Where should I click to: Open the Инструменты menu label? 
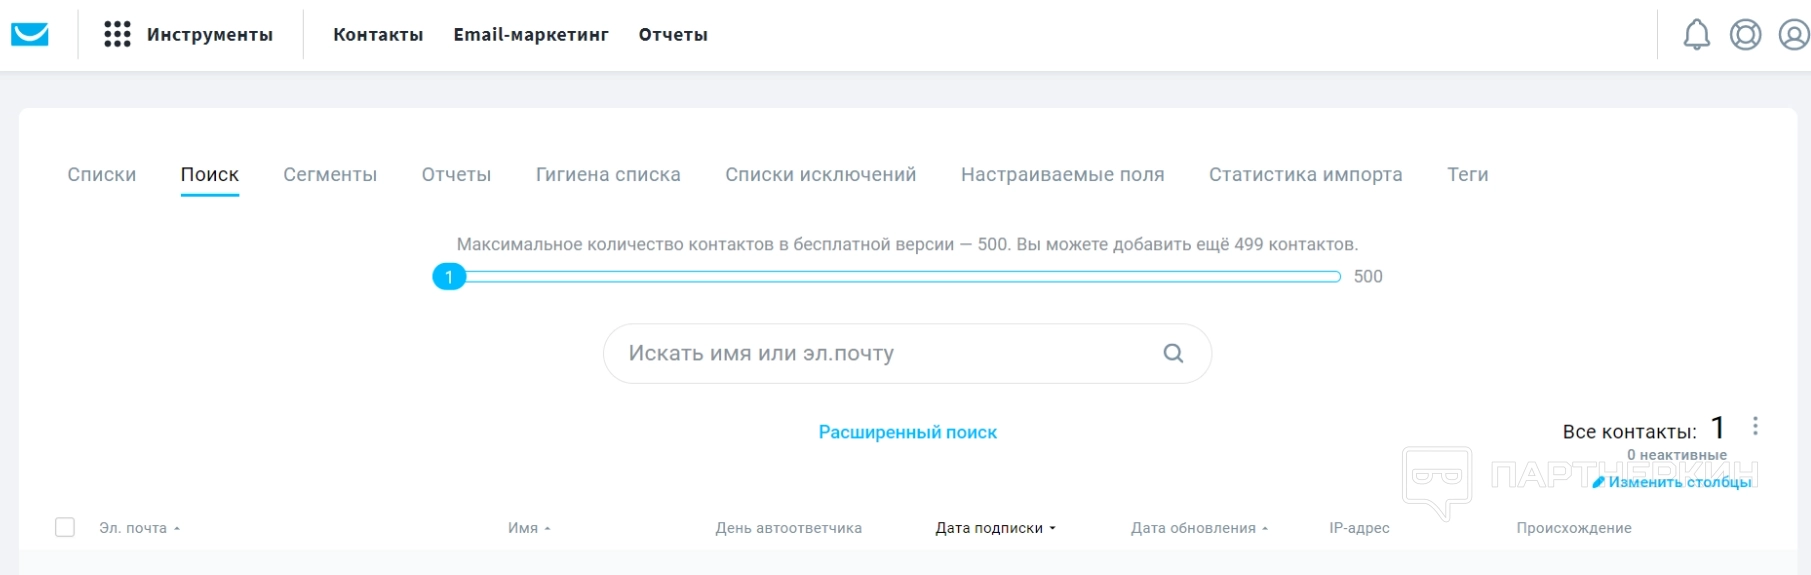click(210, 35)
